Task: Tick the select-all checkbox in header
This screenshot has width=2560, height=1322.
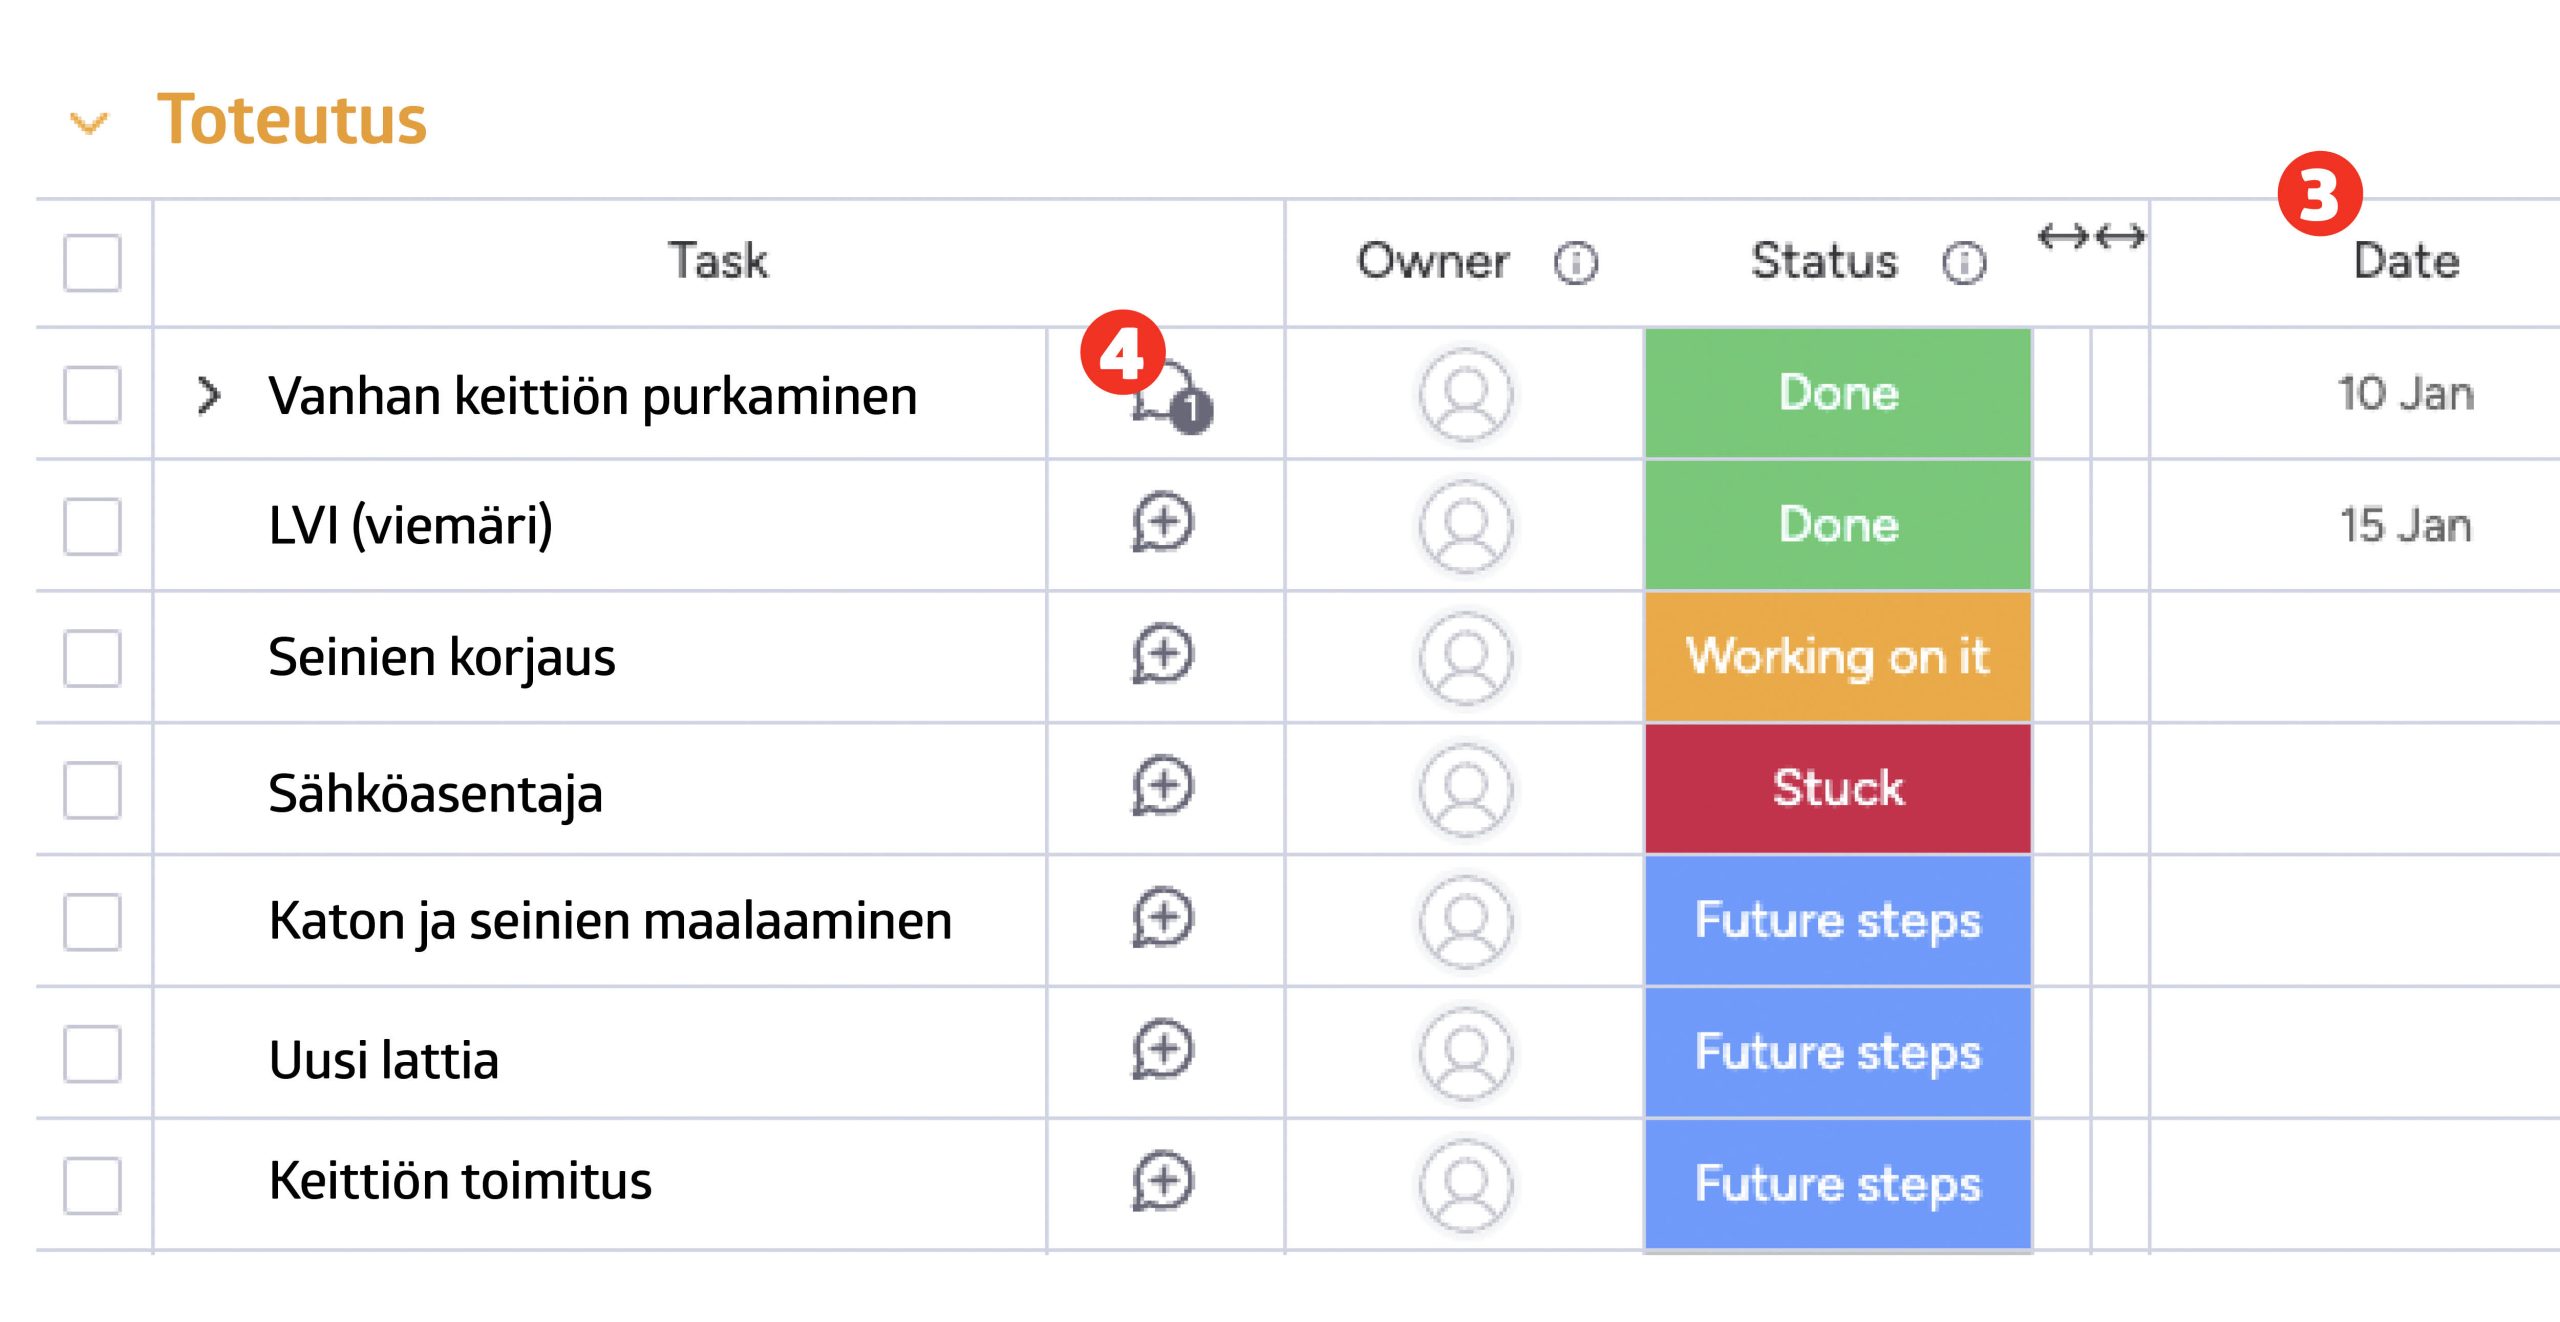Action: click(92, 263)
